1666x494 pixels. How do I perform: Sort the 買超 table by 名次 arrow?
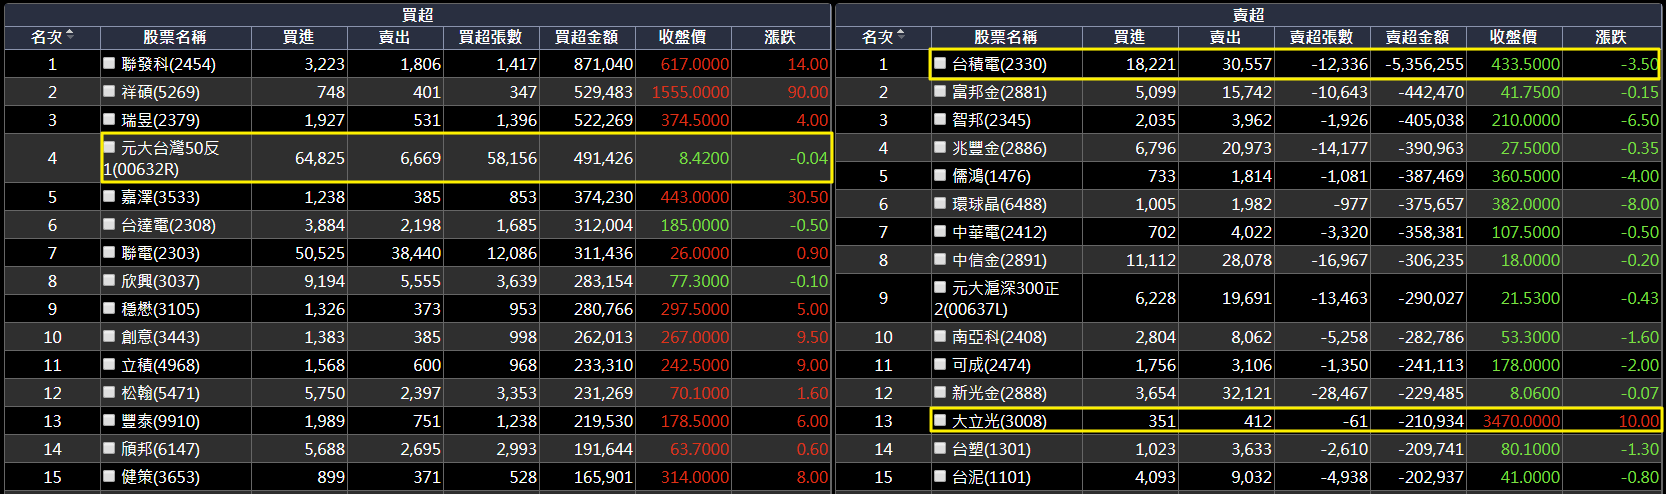(70, 36)
